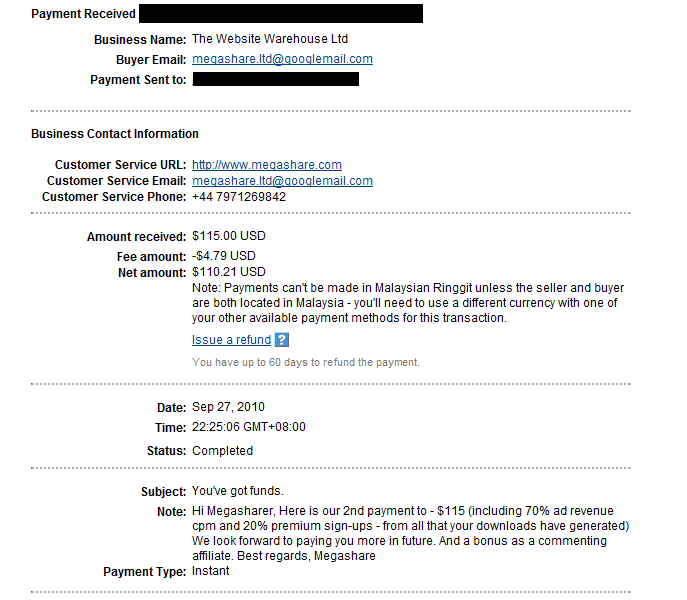The width and height of the screenshot is (687, 600).
Task: Click the Payment Received heading
Action: pyautogui.click(x=84, y=14)
